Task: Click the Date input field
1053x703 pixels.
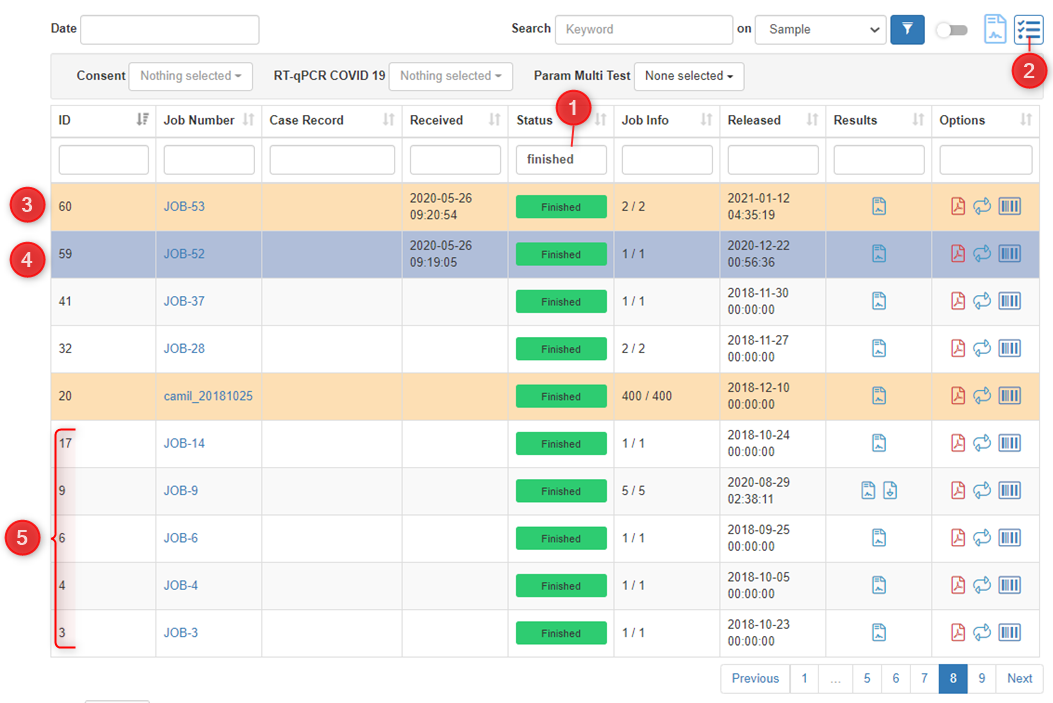Action: coord(170,30)
